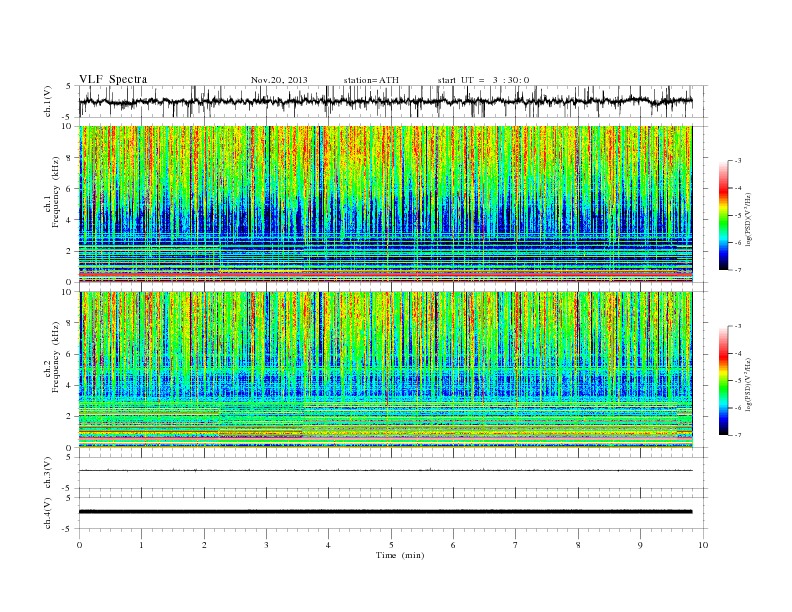Viewport: 792px width, 612px height.
Task: Click the 'station=ATH' label
Action: pos(371,80)
